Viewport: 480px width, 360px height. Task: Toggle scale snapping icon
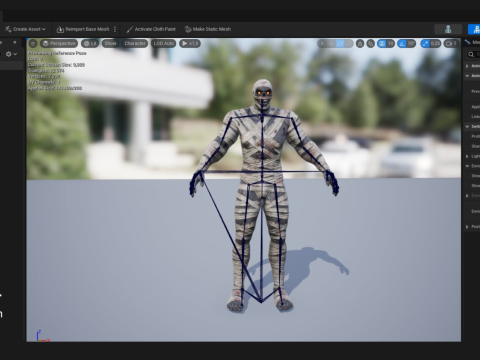[425, 43]
